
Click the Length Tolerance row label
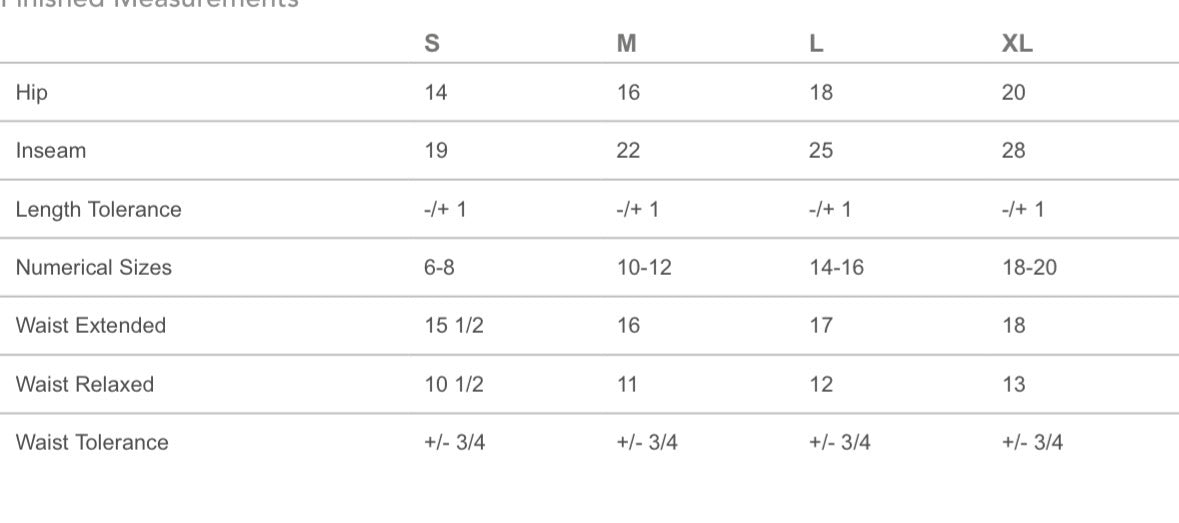(x=98, y=209)
